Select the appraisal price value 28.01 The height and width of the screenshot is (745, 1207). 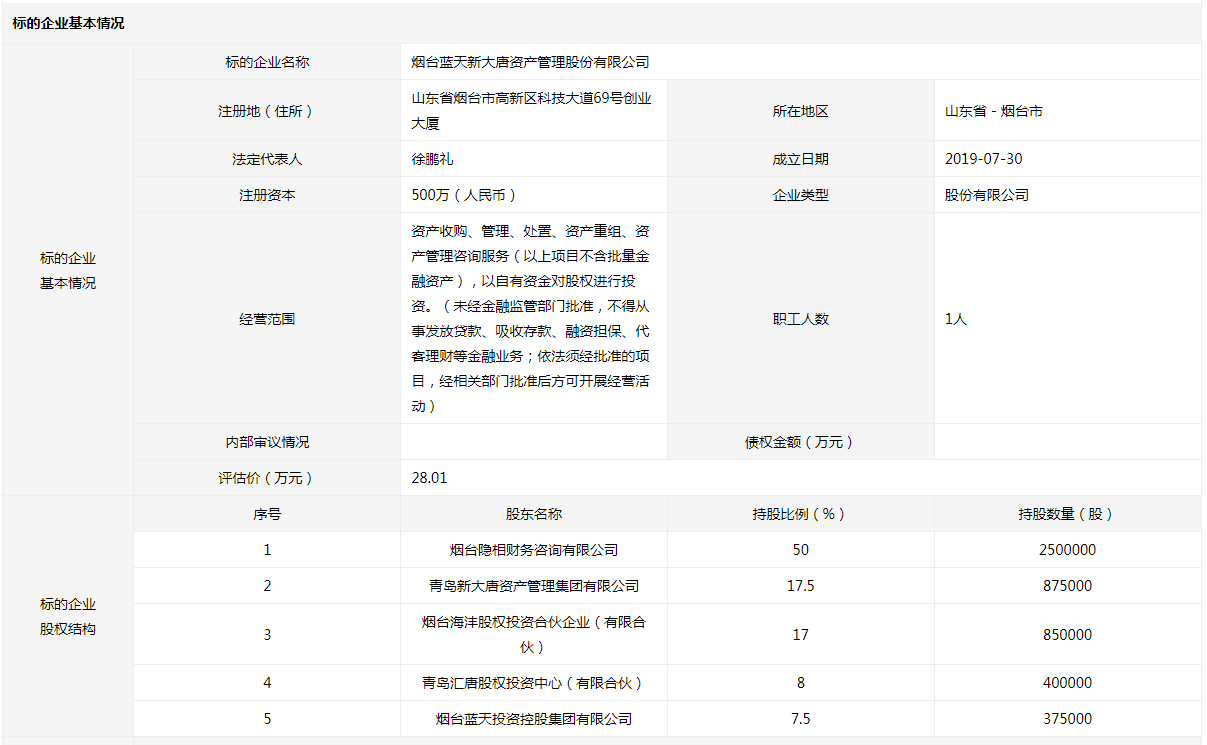tap(429, 478)
